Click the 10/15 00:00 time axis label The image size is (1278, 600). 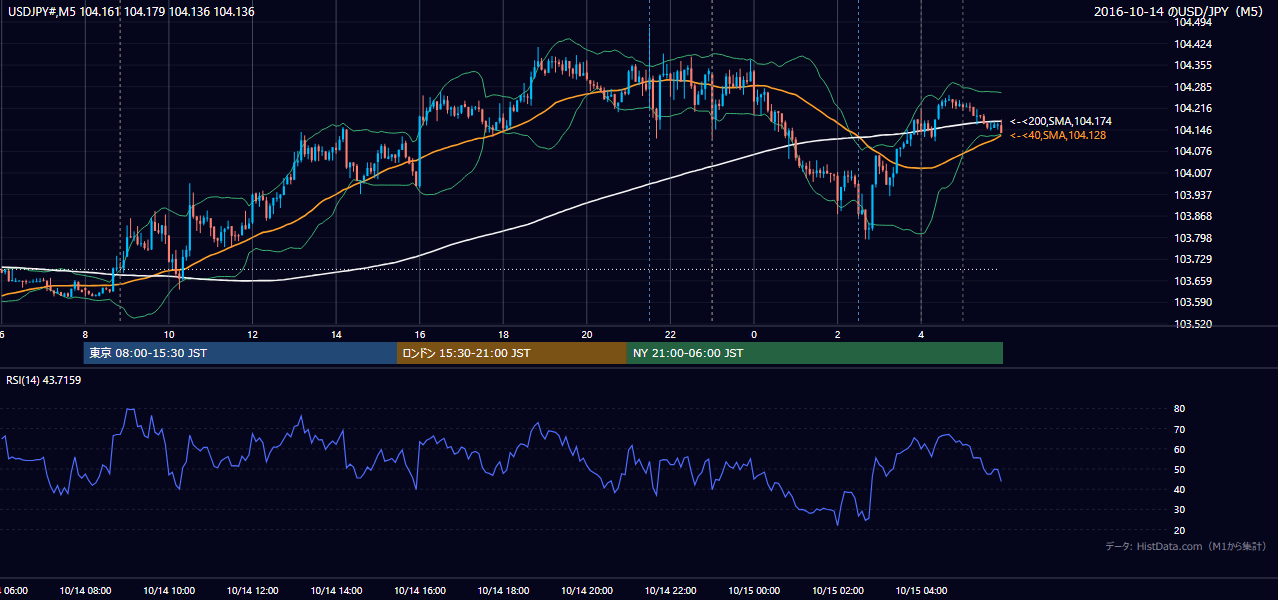[x=754, y=591]
